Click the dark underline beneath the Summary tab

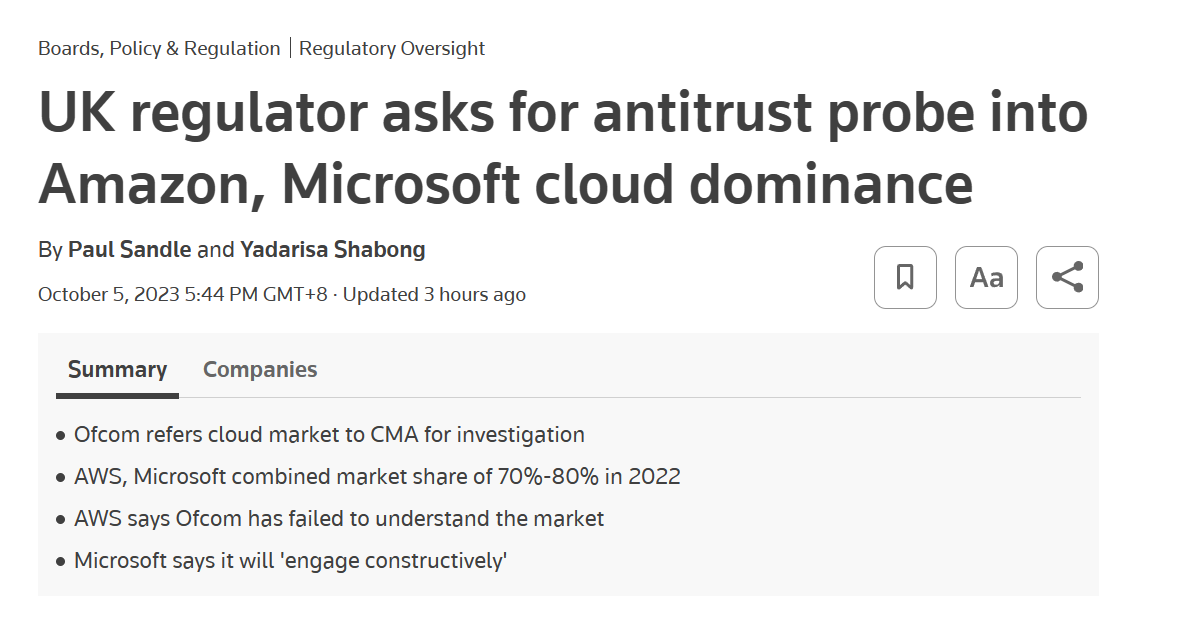tap(117, 396)
